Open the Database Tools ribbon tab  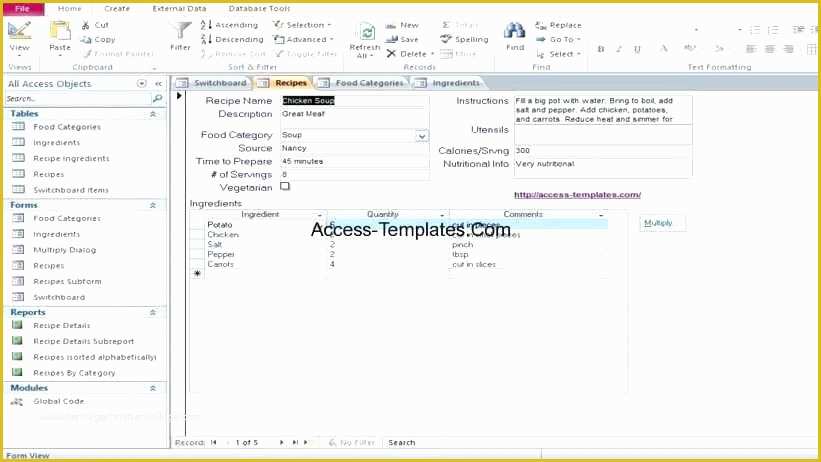[259, 8]
